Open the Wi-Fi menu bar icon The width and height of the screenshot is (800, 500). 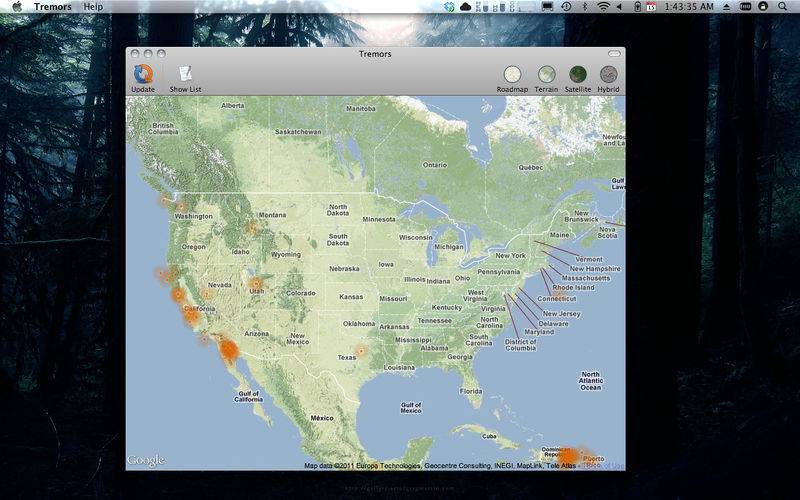603,7
